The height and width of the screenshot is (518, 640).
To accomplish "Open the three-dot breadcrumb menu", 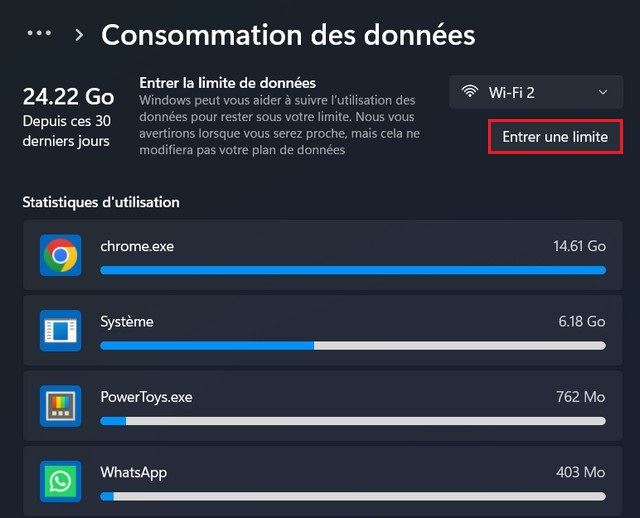I will (39, 34).
